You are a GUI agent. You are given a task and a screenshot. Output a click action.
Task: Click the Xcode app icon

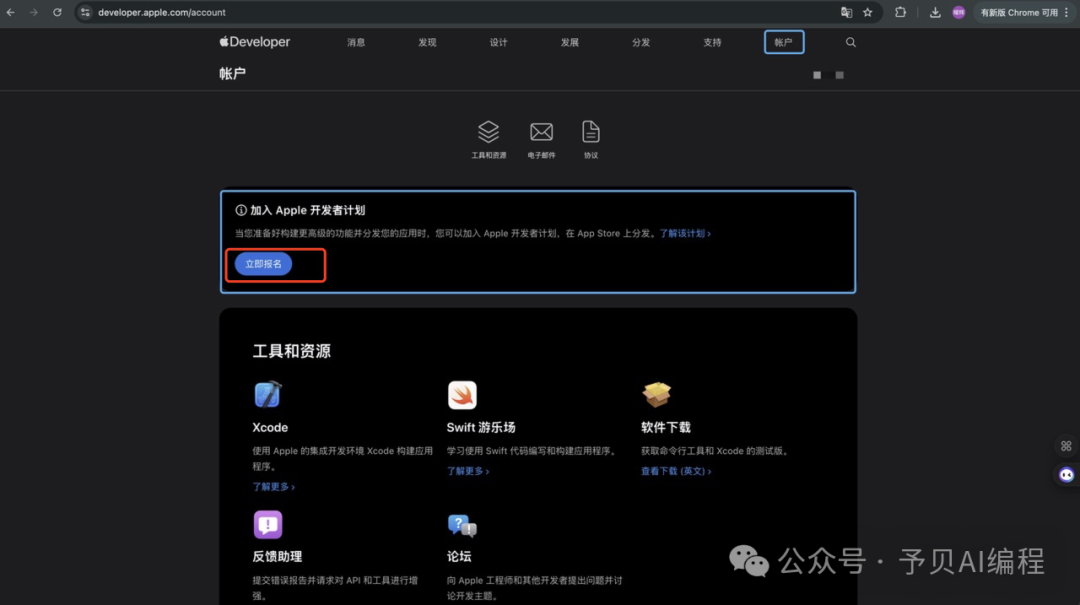(x=268, y=395)
